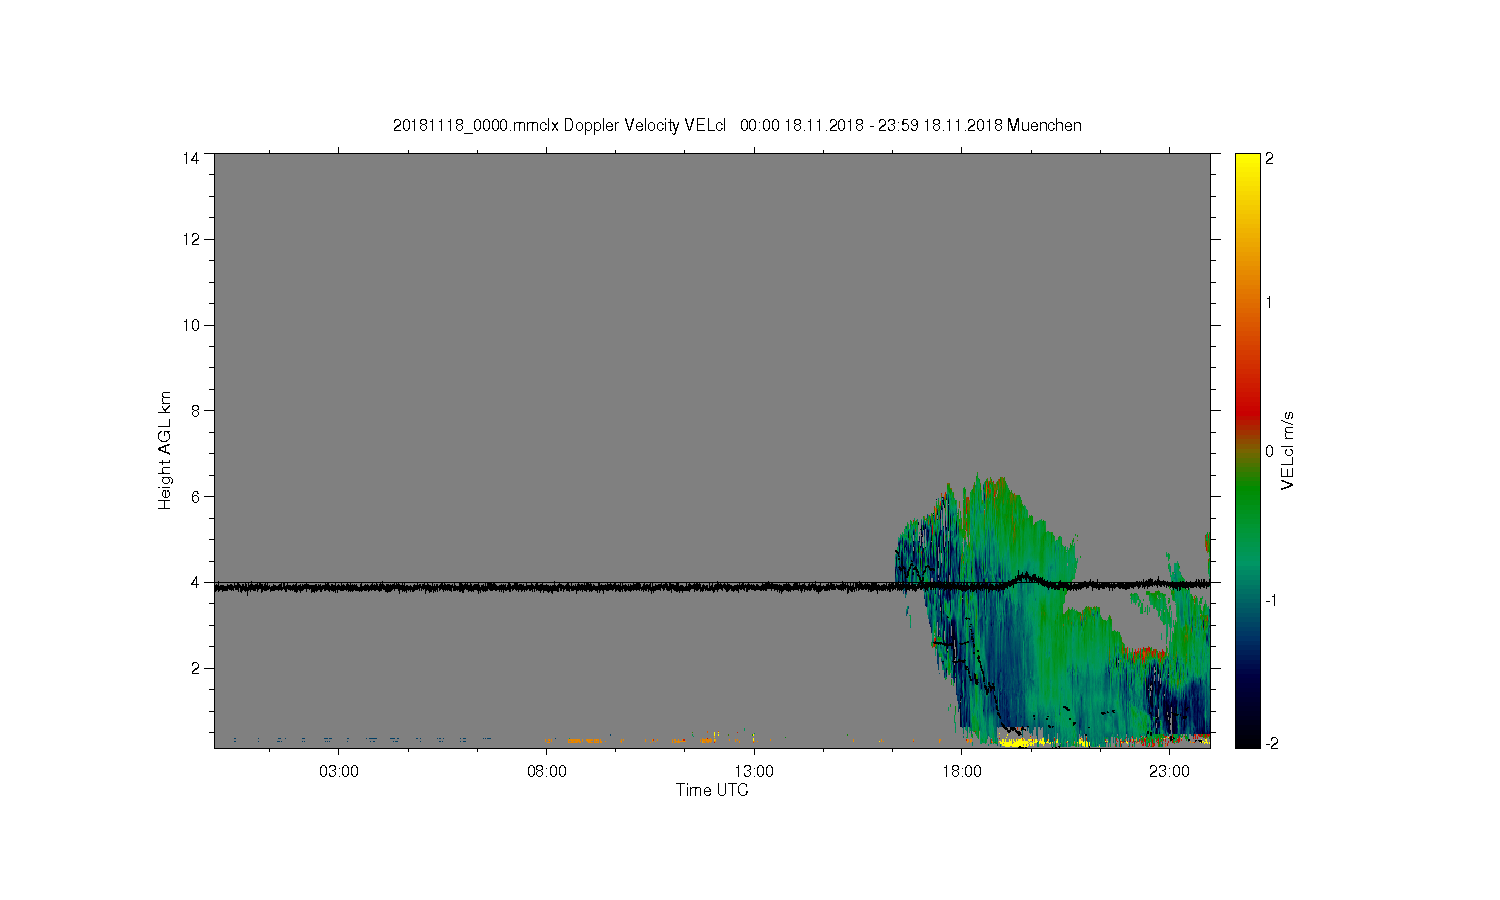Click the yellow top of the colorbar

coord(1247,165)
